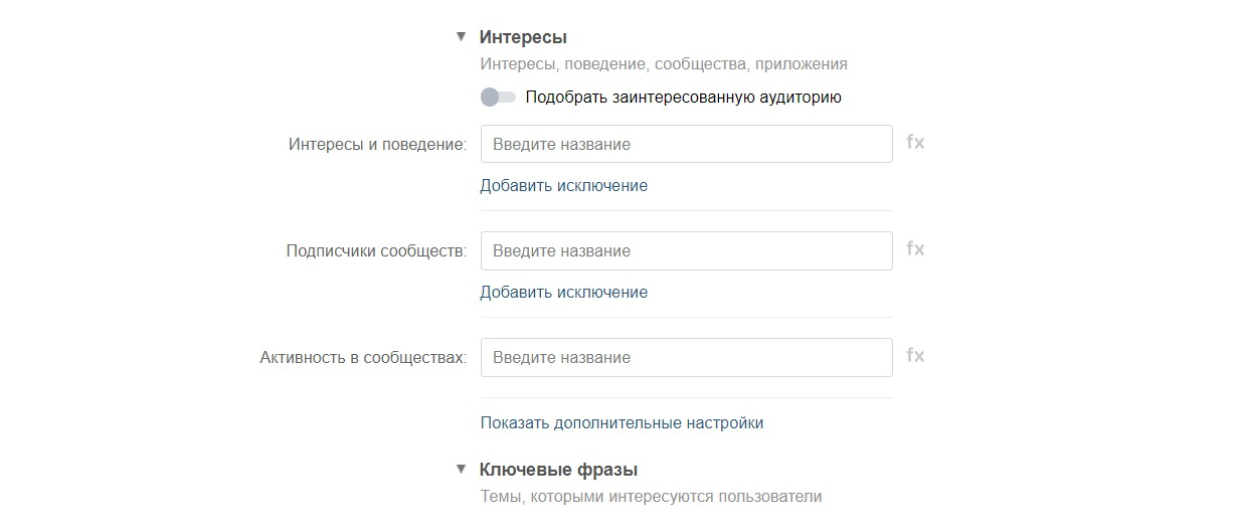This screenshot has width=1240, height=511.
Task: Select the Активность в сообществах input field
Action: point(686,357)
